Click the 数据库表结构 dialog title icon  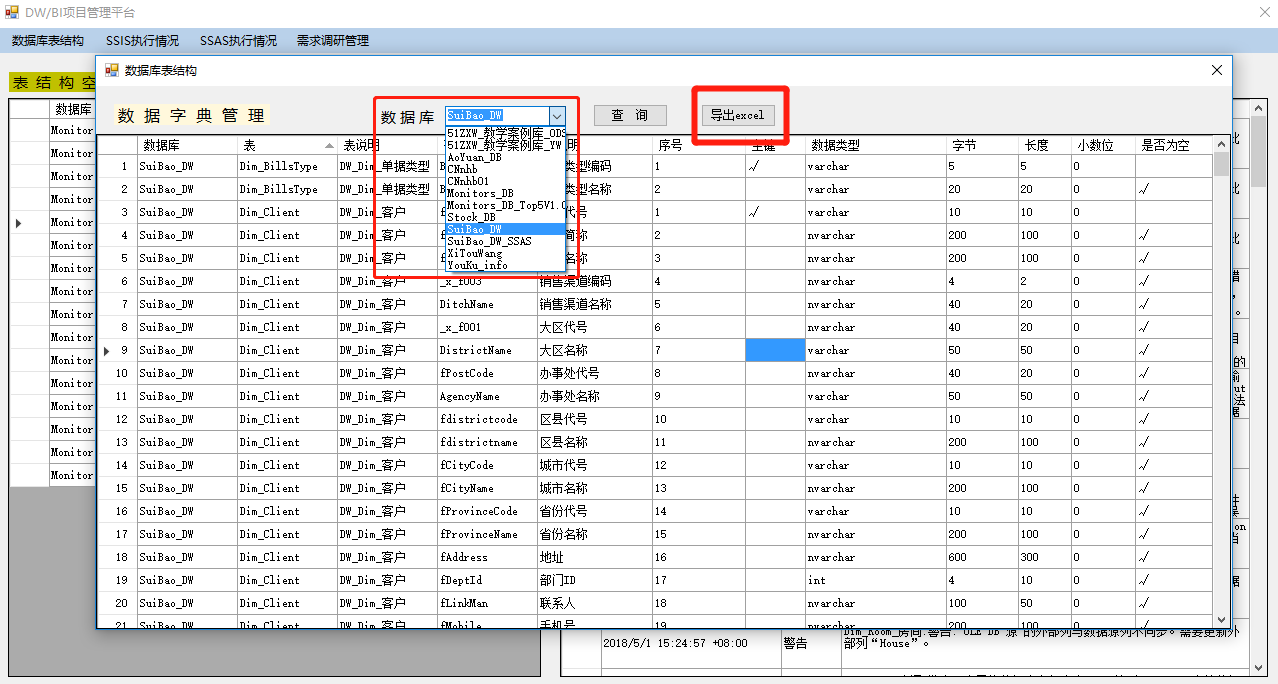pyautogui.click(x=112, y=70)
